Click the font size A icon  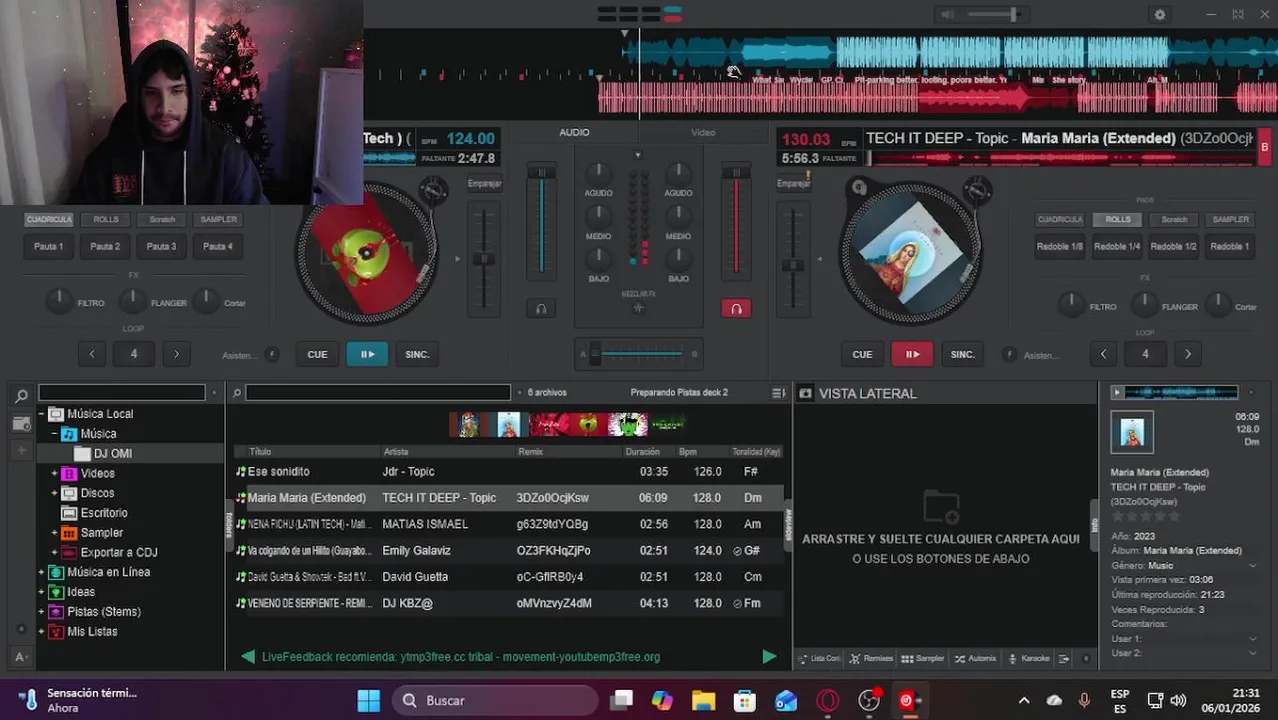tap(20, 657)
